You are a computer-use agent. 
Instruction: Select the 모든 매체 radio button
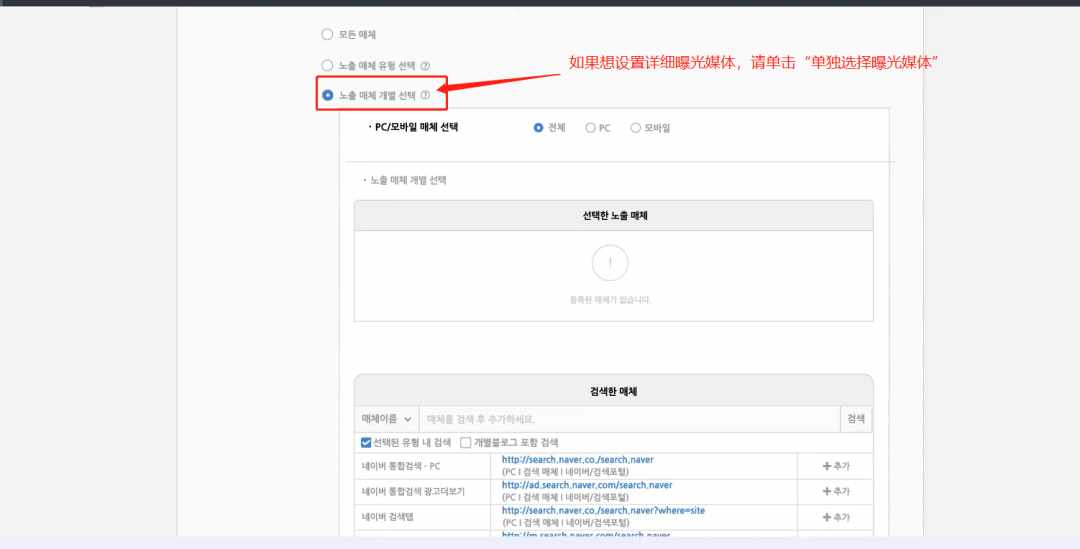[x=327, y=34]
